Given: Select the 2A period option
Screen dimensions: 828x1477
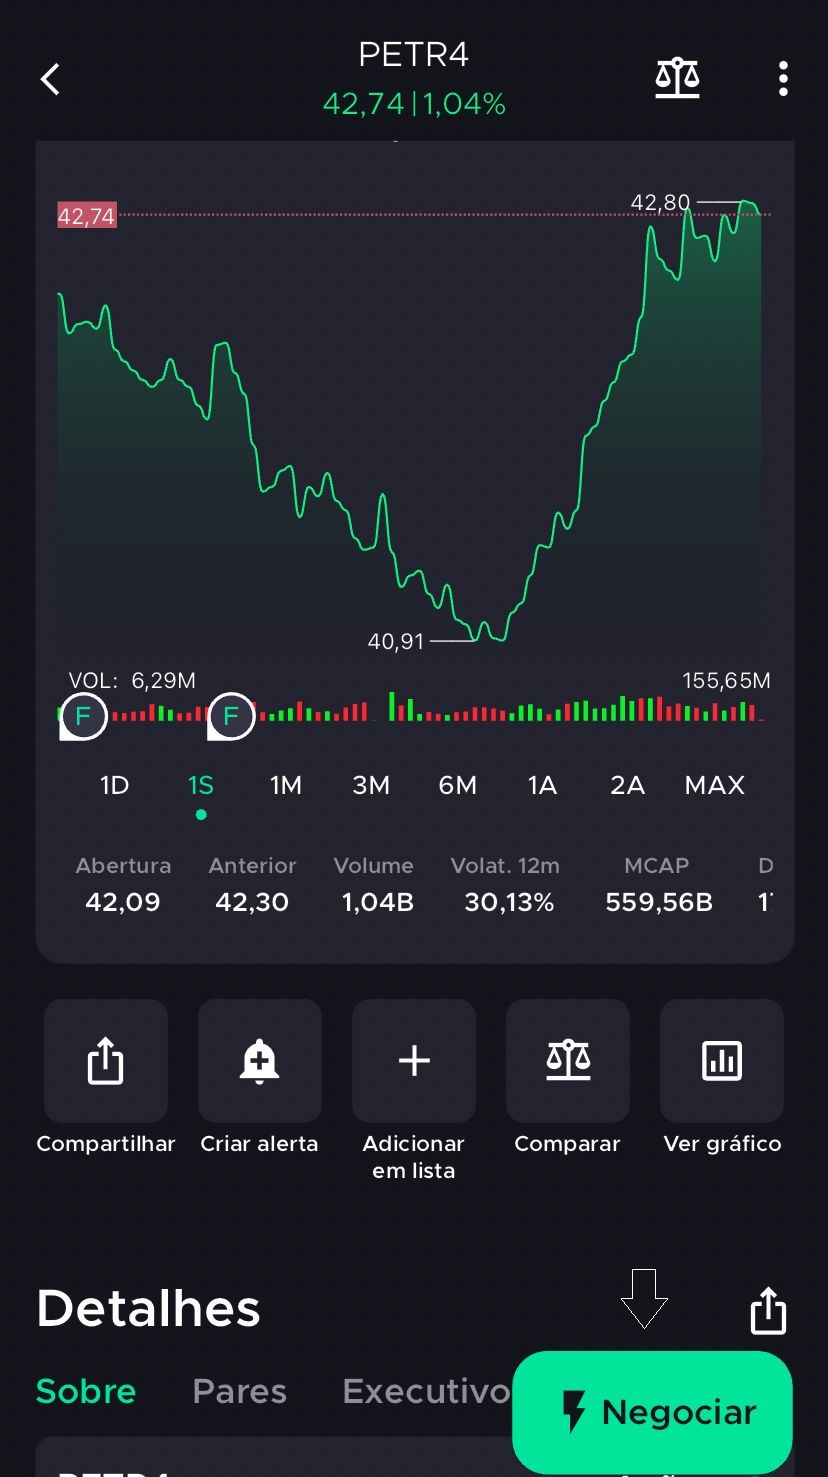Looking at the screenshot, I should 627,785.
